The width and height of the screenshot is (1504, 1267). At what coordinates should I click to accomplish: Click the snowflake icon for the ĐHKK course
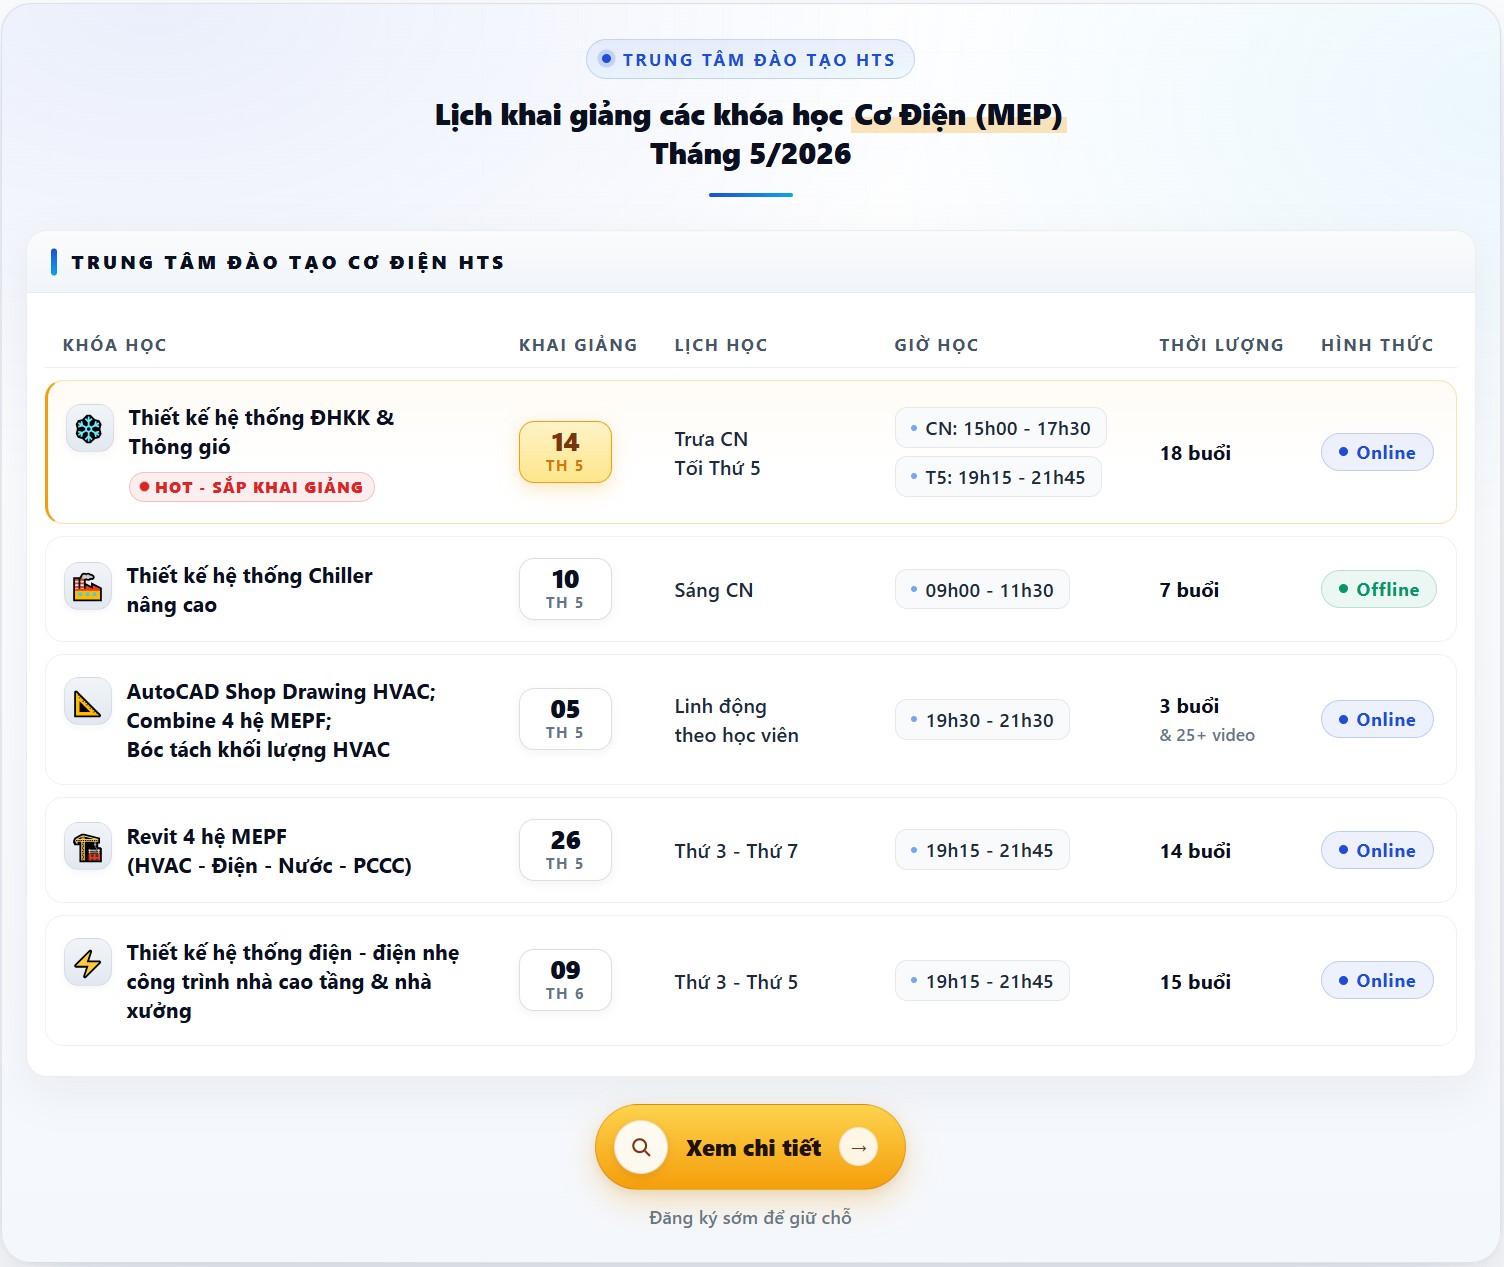(x=89, y=430)
